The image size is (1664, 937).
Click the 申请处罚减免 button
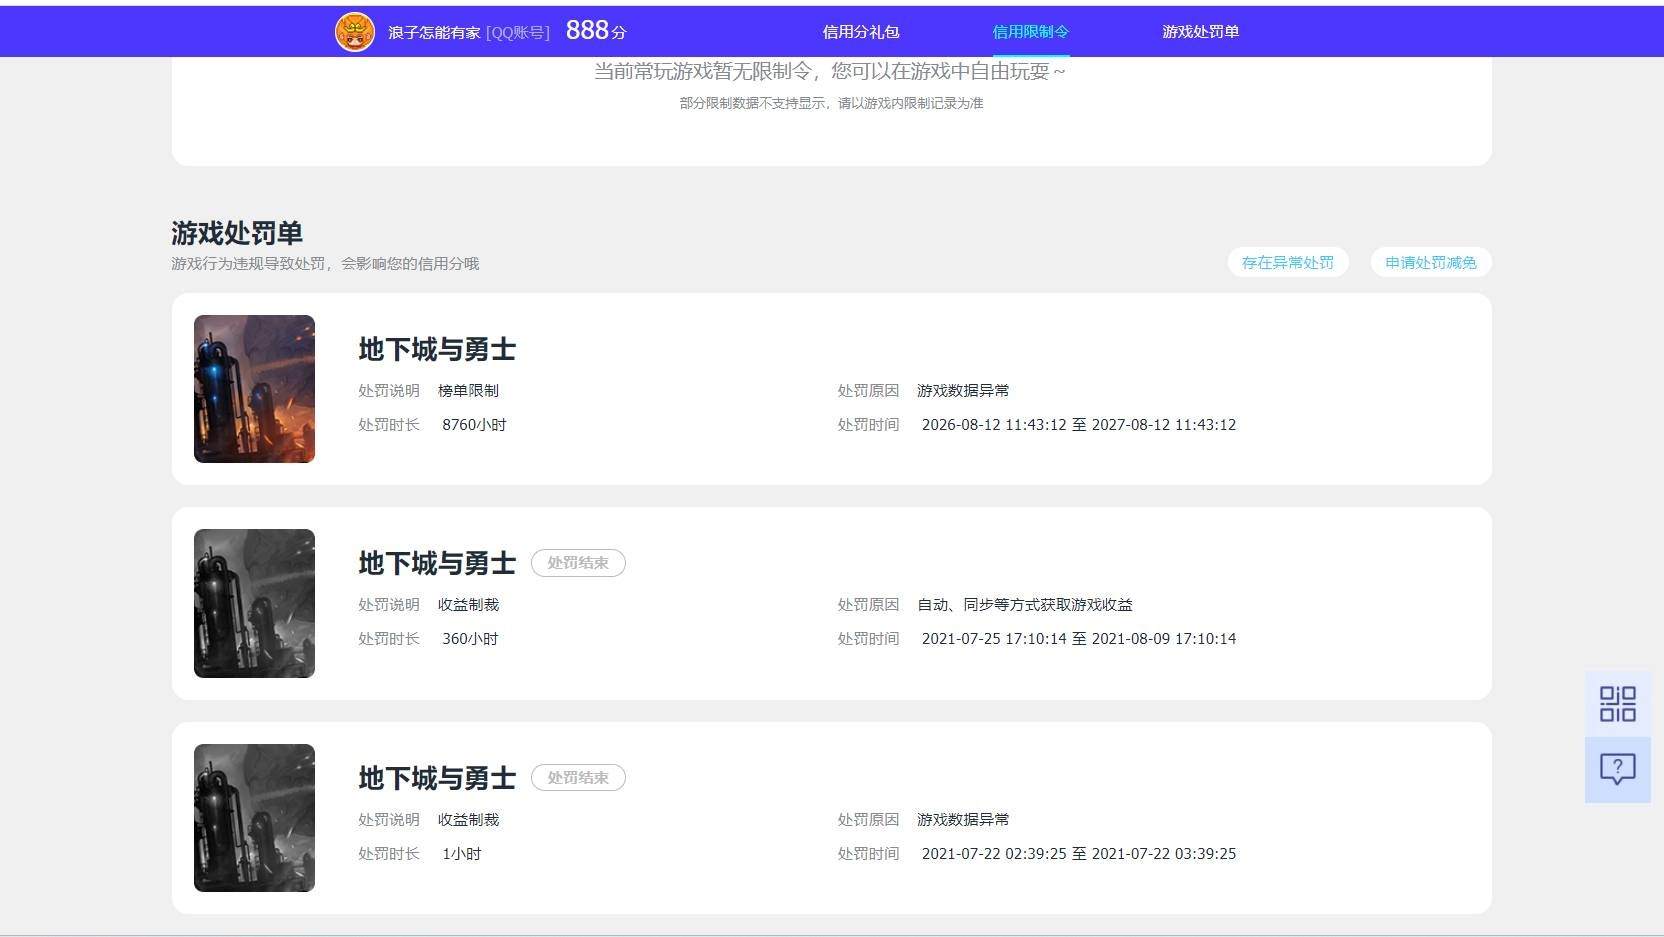(1431, 262)
